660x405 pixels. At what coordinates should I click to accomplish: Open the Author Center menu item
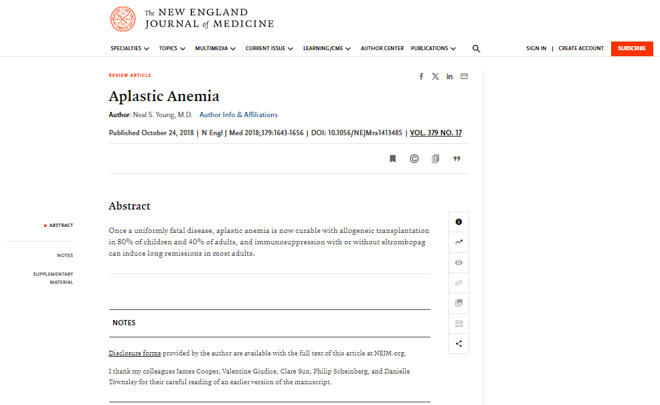(382, 48)
